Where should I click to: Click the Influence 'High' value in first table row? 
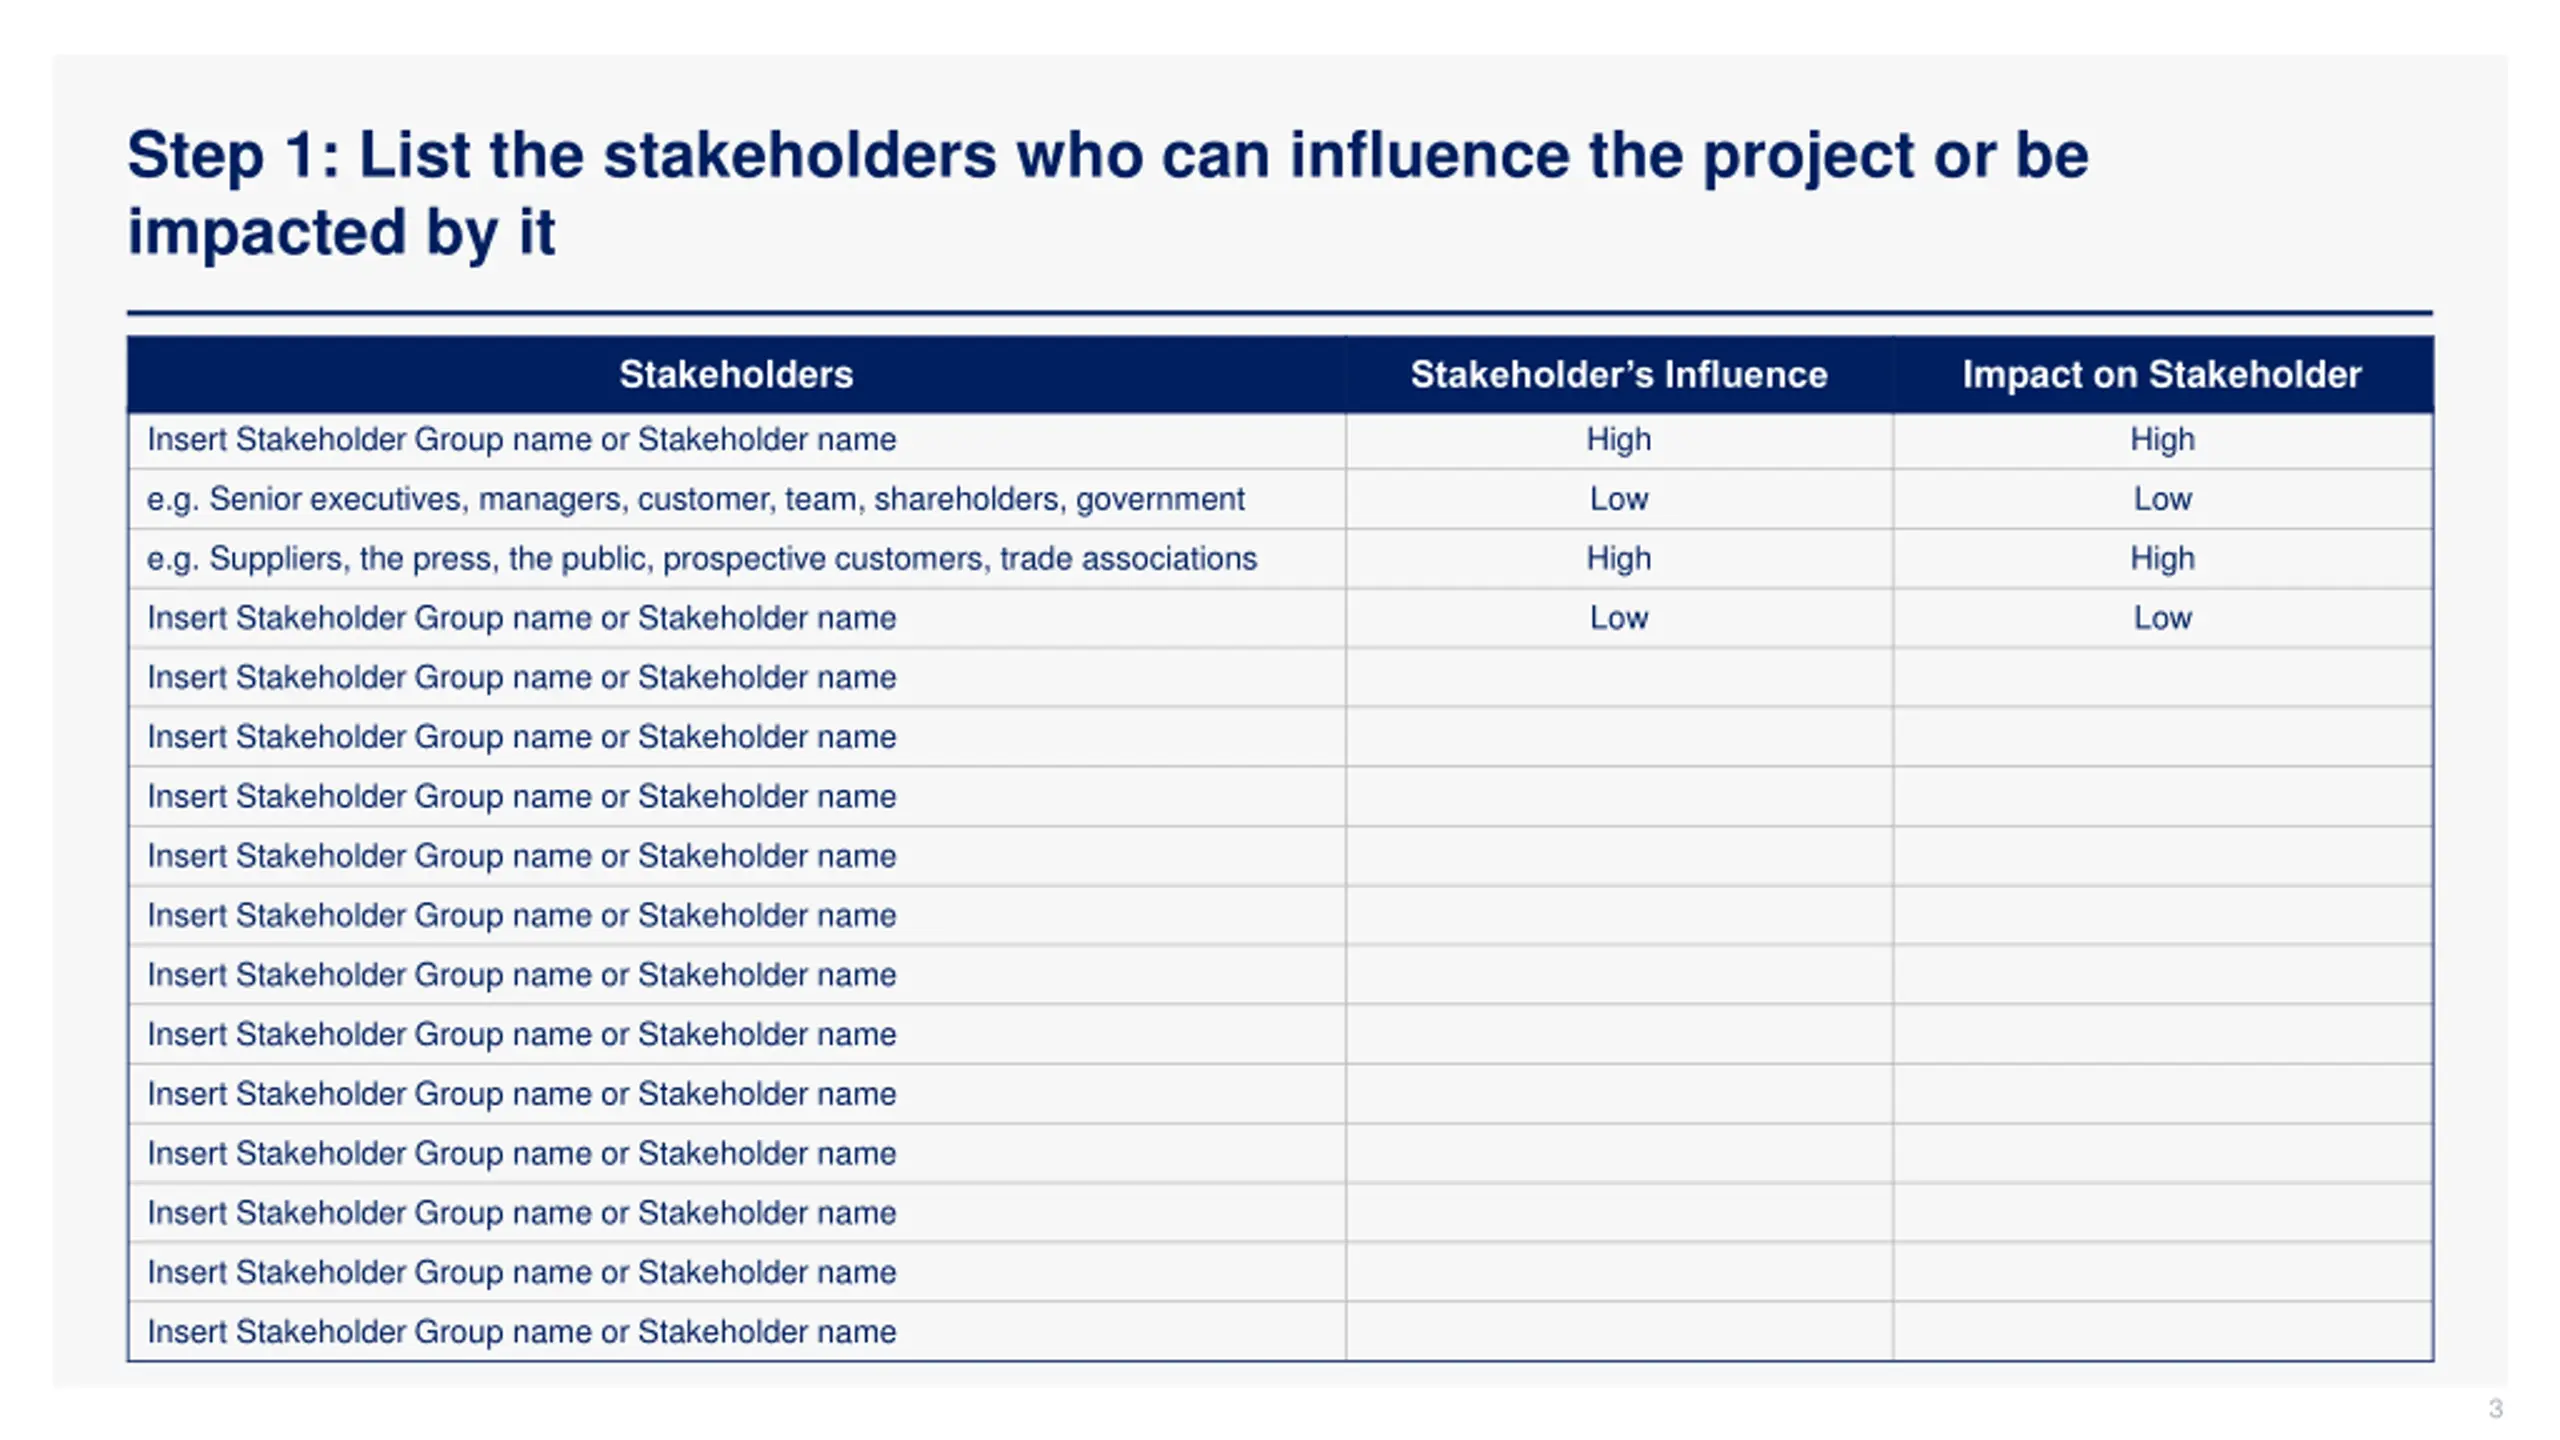coord(1618,439)
